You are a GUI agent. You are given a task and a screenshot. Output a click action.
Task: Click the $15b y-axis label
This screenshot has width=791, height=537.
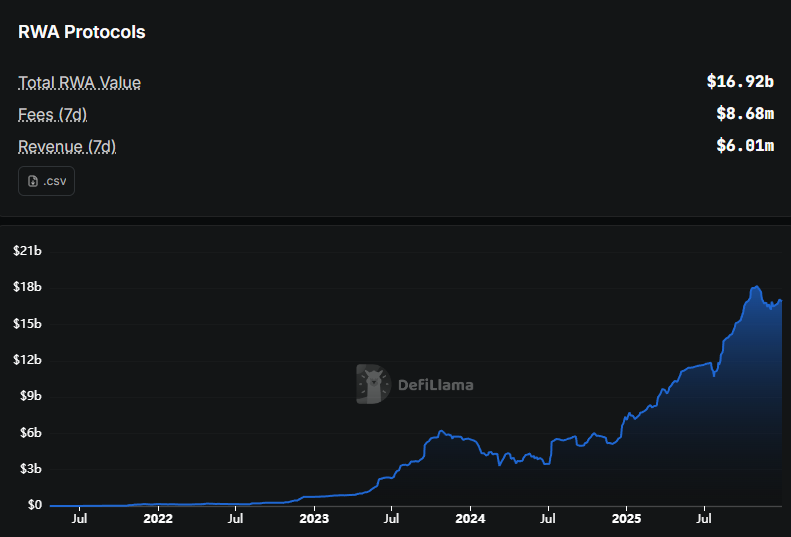[x=27, y=323]
